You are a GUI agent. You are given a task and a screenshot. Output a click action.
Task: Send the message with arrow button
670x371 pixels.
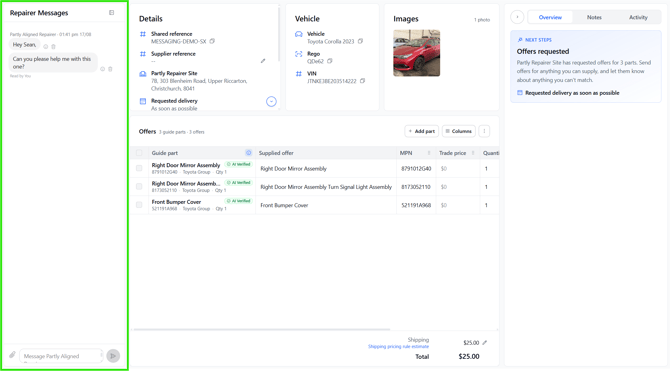(x=113, y=356)
